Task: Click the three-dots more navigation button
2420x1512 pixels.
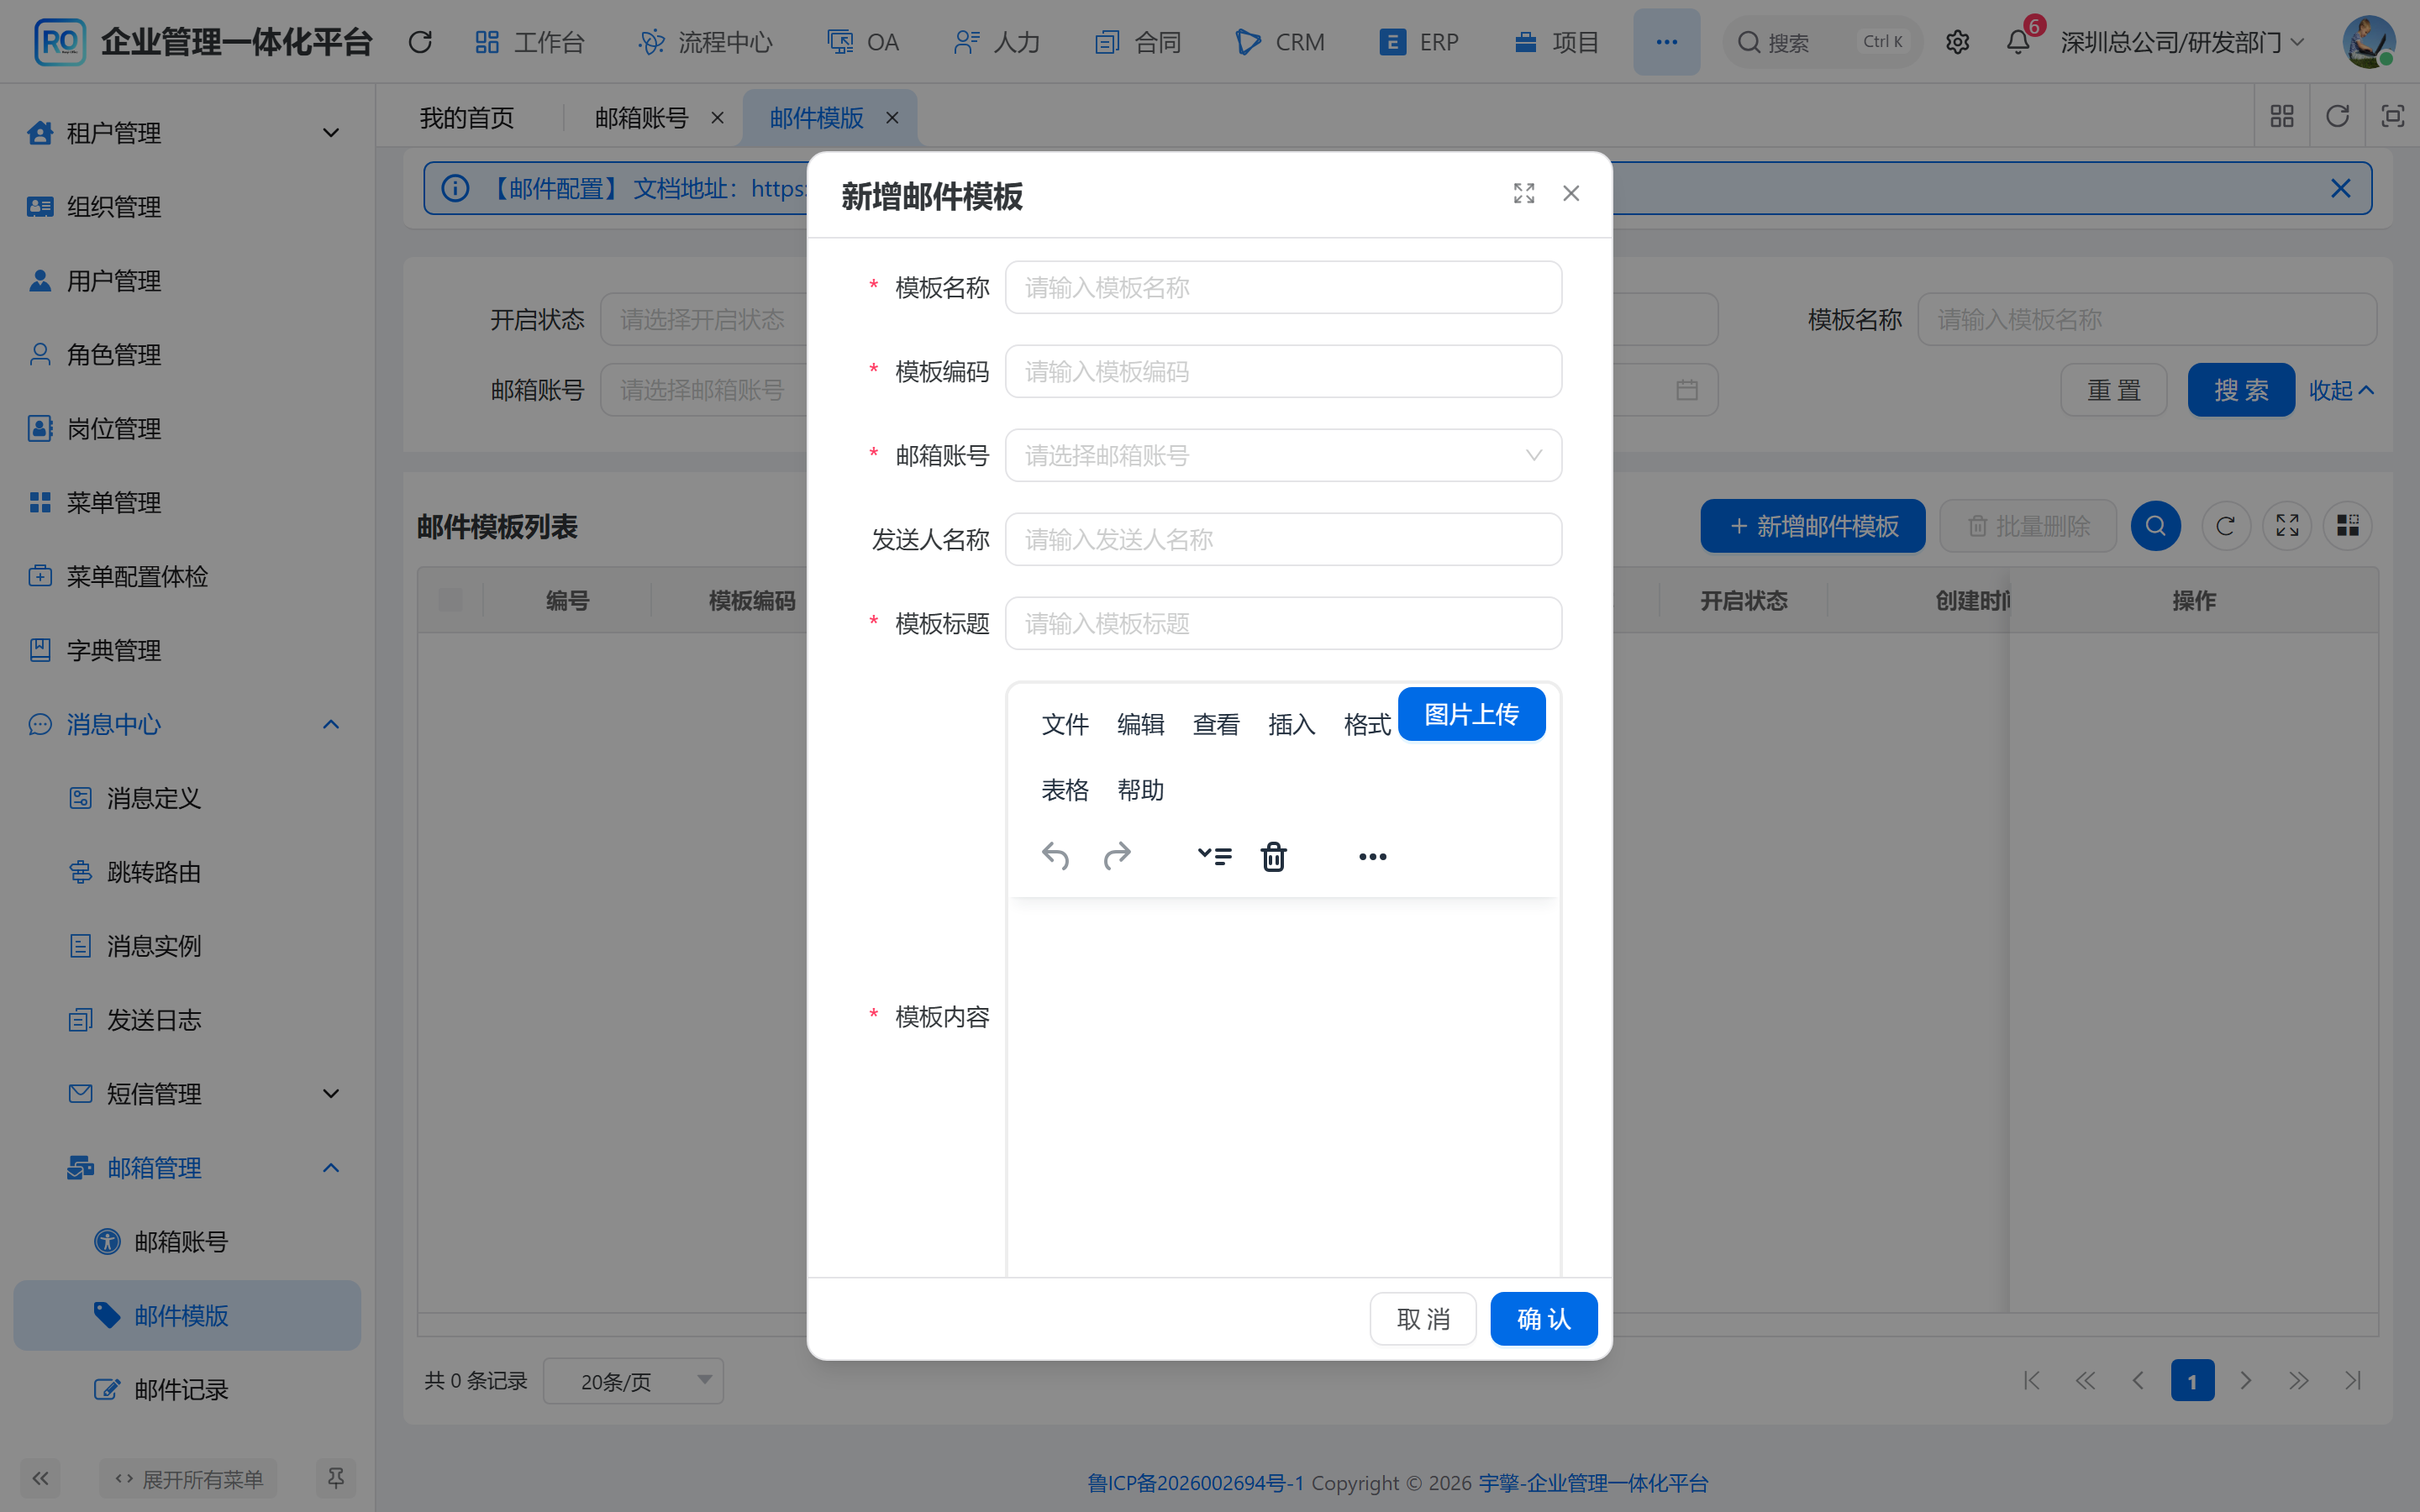Action: click(1666, 42)
